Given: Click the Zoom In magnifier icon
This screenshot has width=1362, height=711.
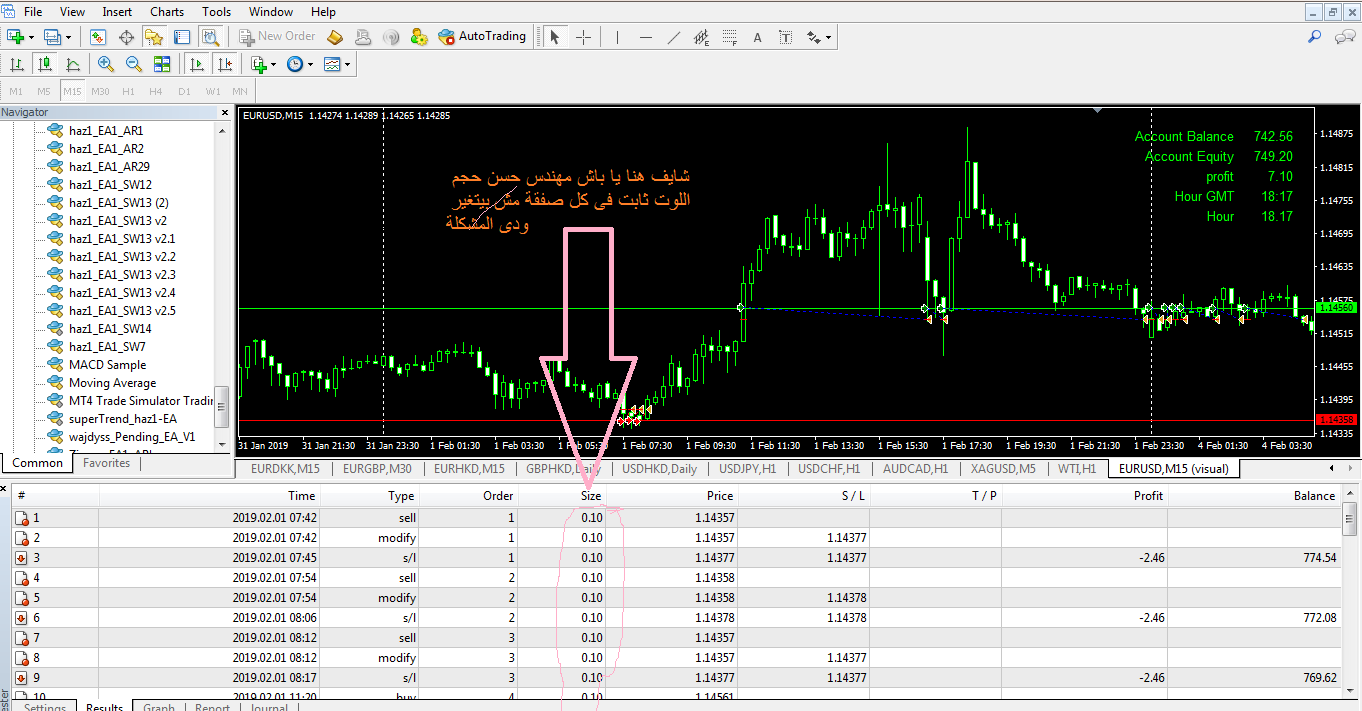Looking at the screenshot, I should (x=106, y=64).
